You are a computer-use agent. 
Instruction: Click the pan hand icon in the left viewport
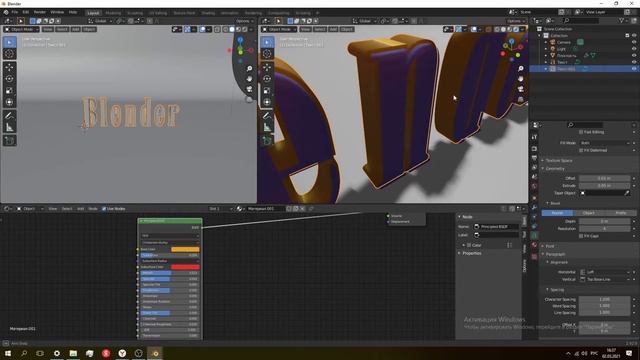[249, 79]
